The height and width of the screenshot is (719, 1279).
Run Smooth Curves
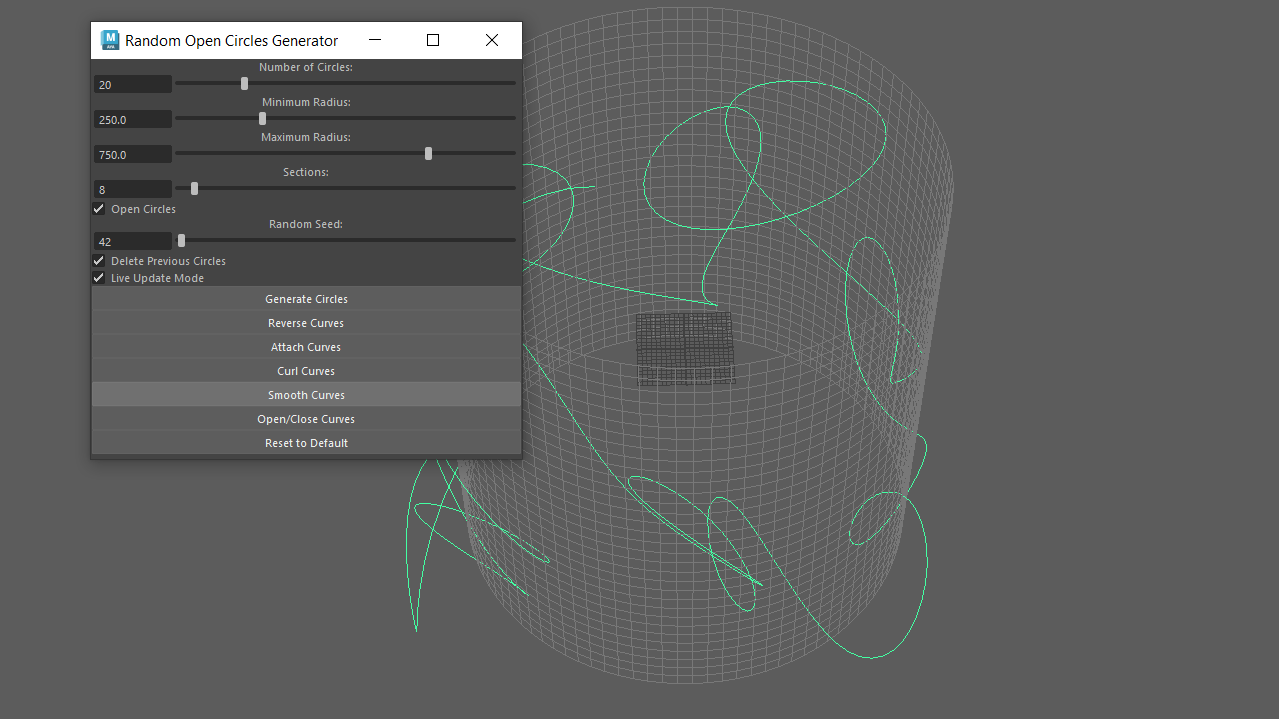point(305,394)
